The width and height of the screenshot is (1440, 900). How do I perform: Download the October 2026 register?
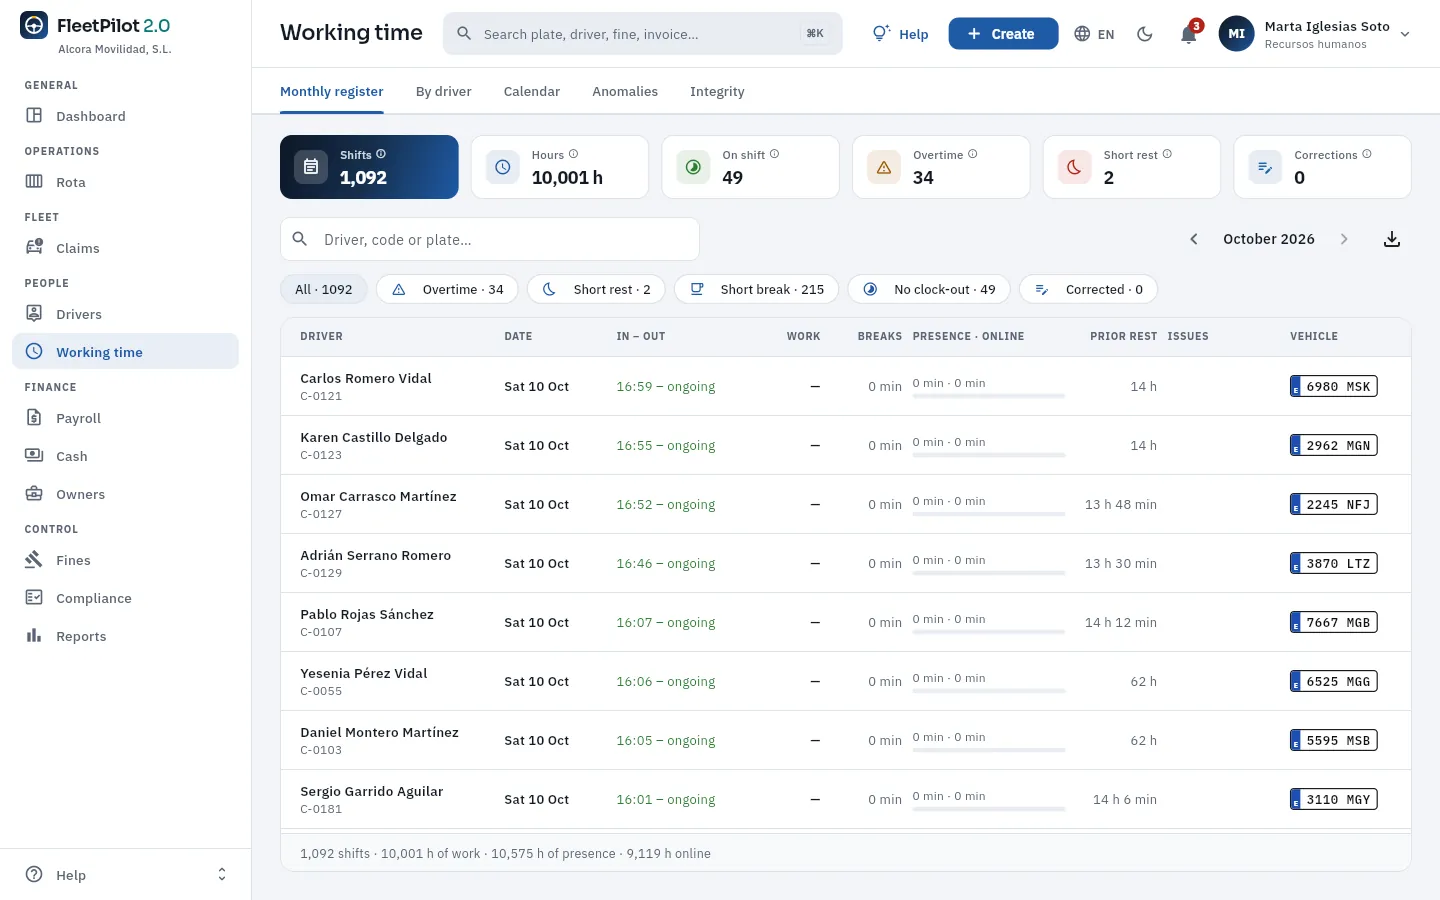pyautogui.click(x=1391, y=239)
